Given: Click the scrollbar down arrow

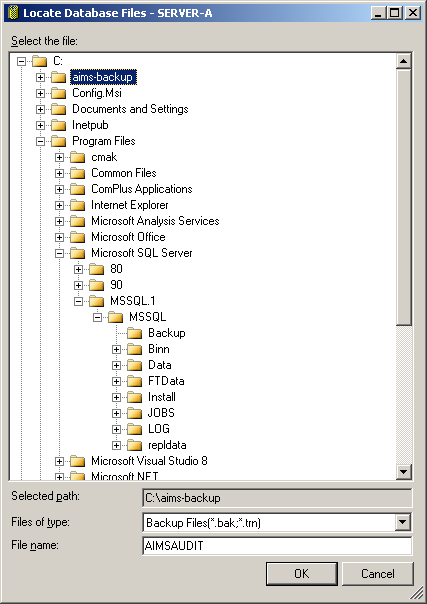Looking at the screenshot, I should tap(404, 471).
